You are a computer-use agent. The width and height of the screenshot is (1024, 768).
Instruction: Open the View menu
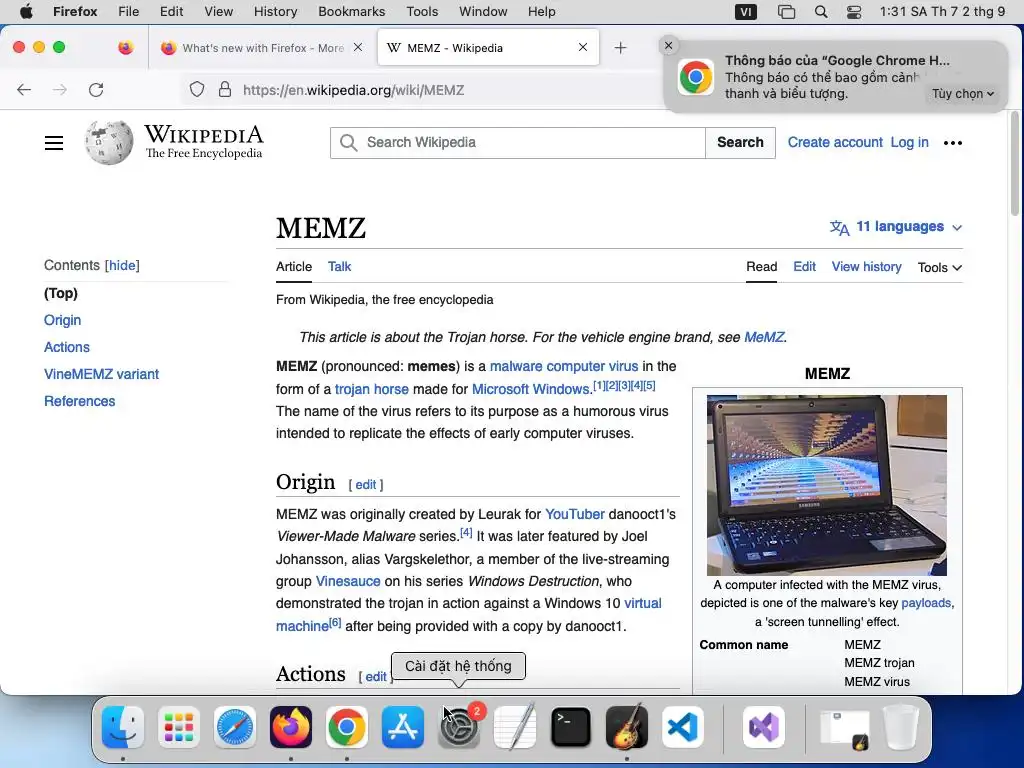(219, 12)
